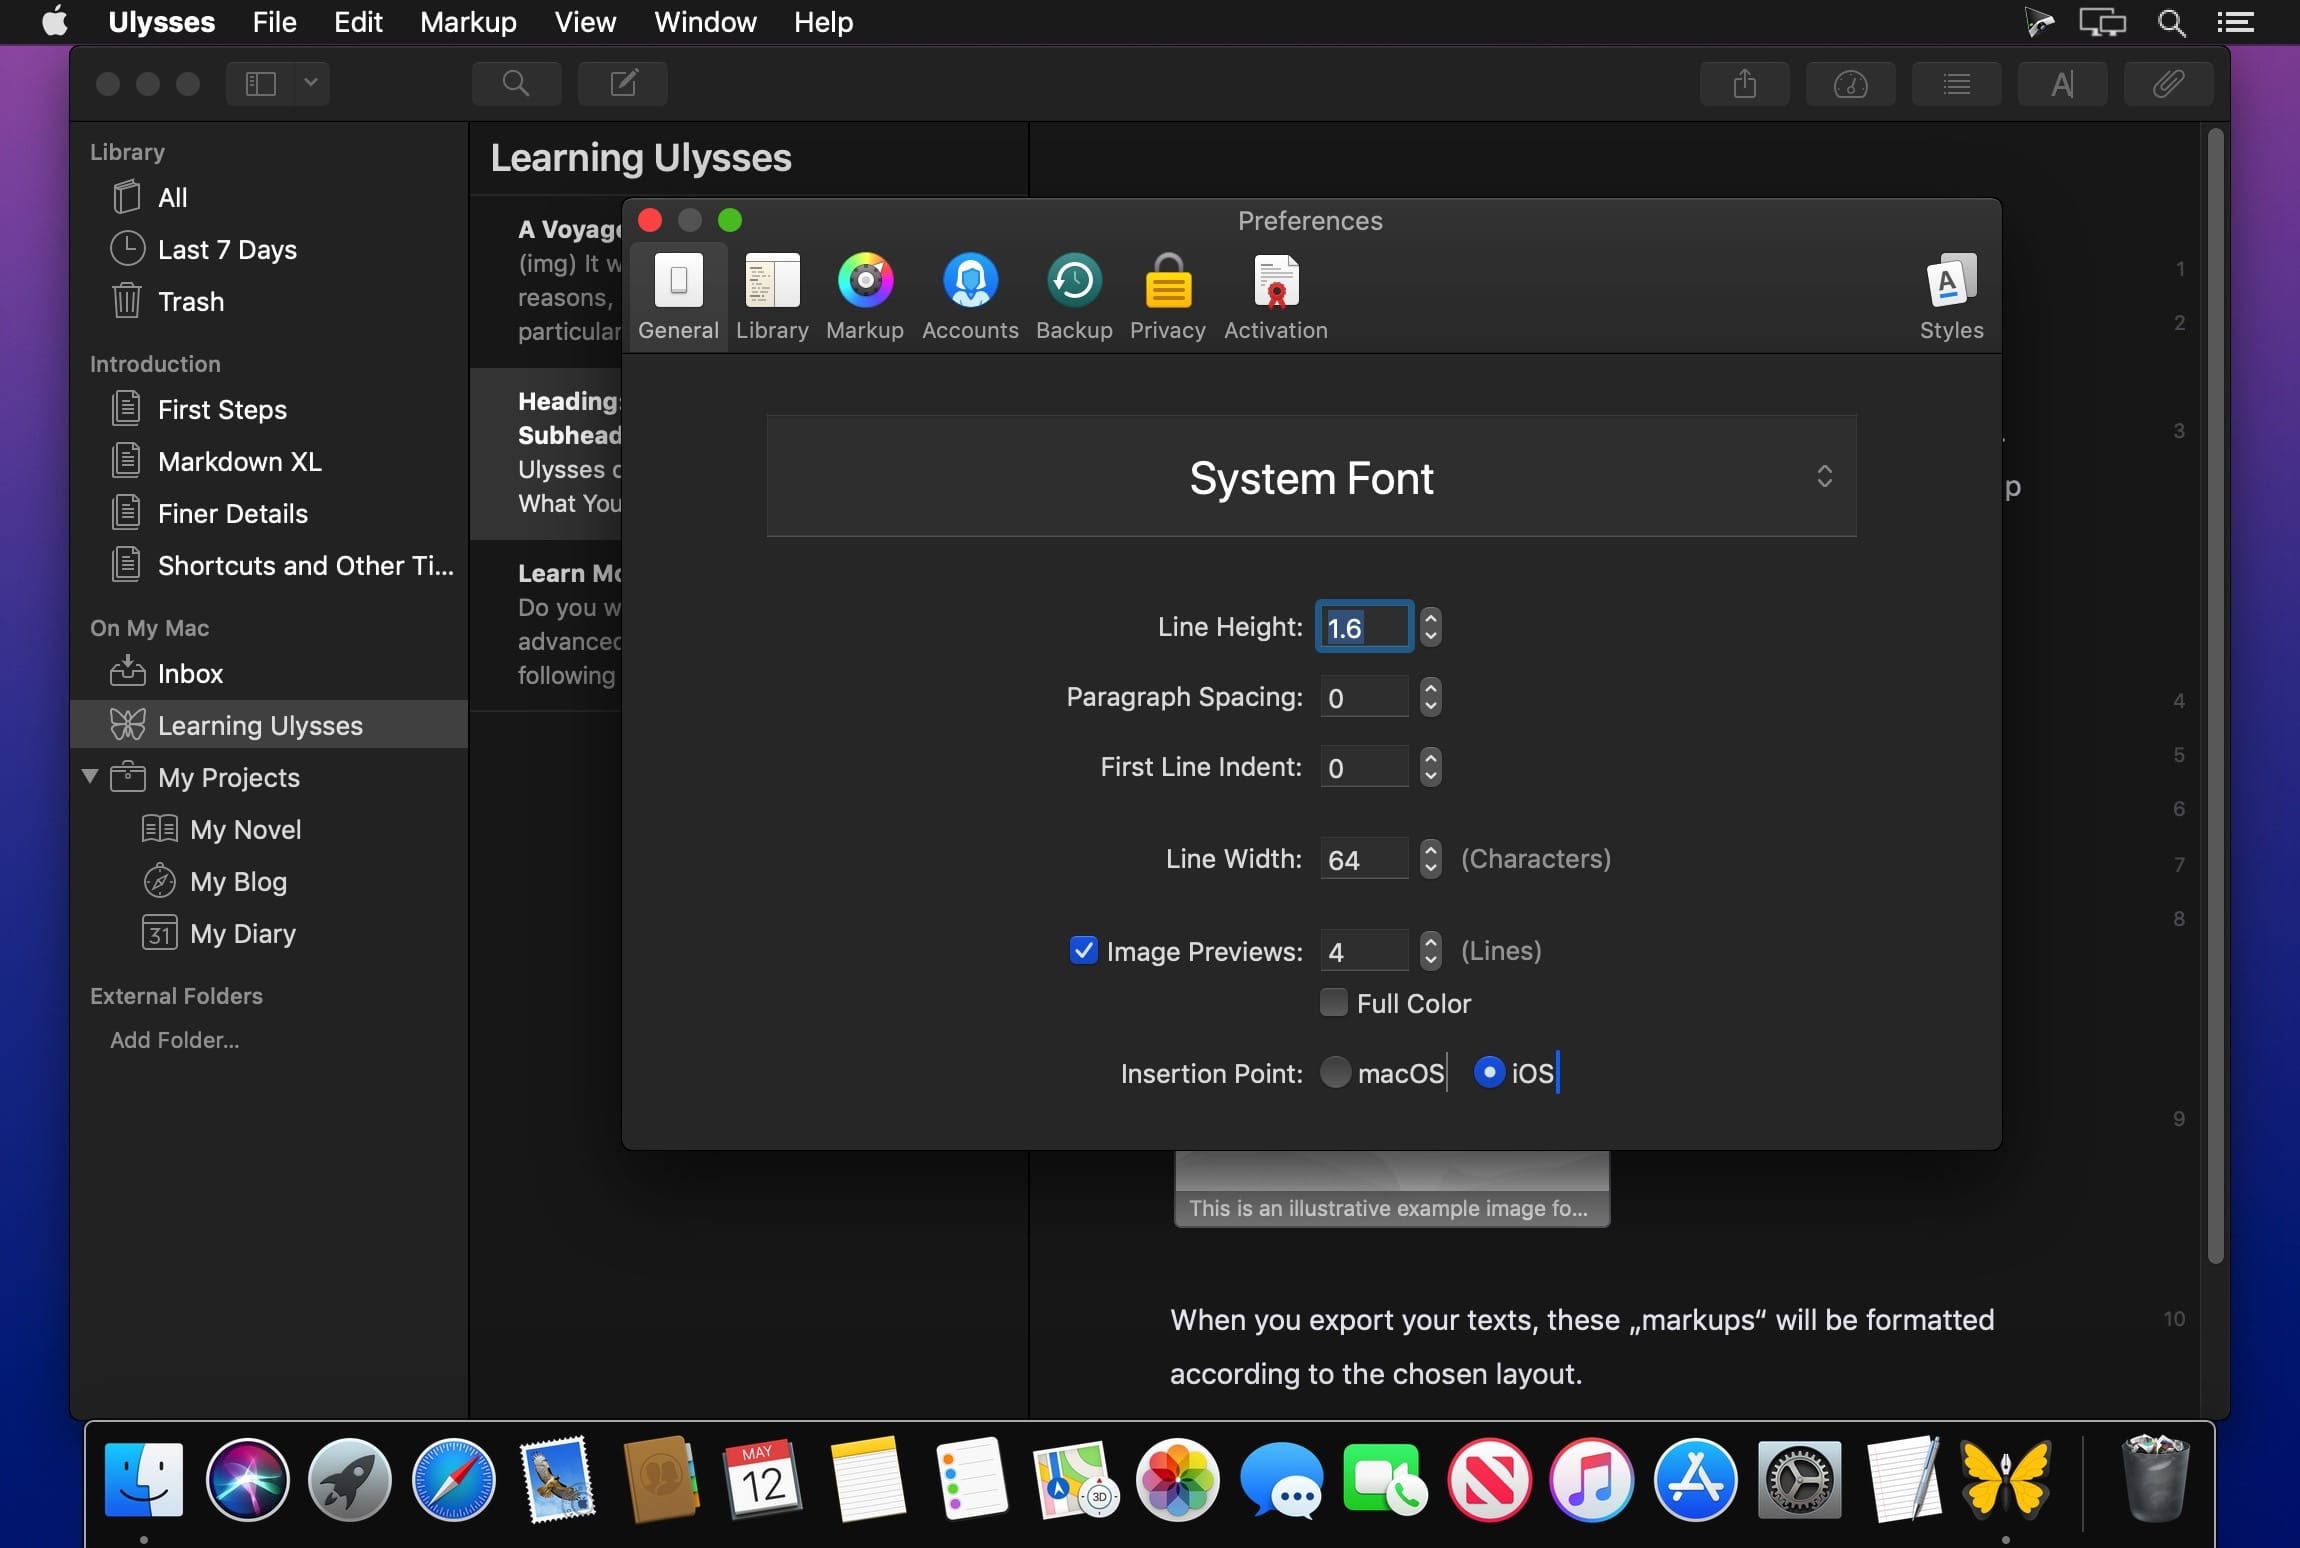Enable the Full Color checkbox
The image size is (2300, 1548).
tap(1334, 1002)
